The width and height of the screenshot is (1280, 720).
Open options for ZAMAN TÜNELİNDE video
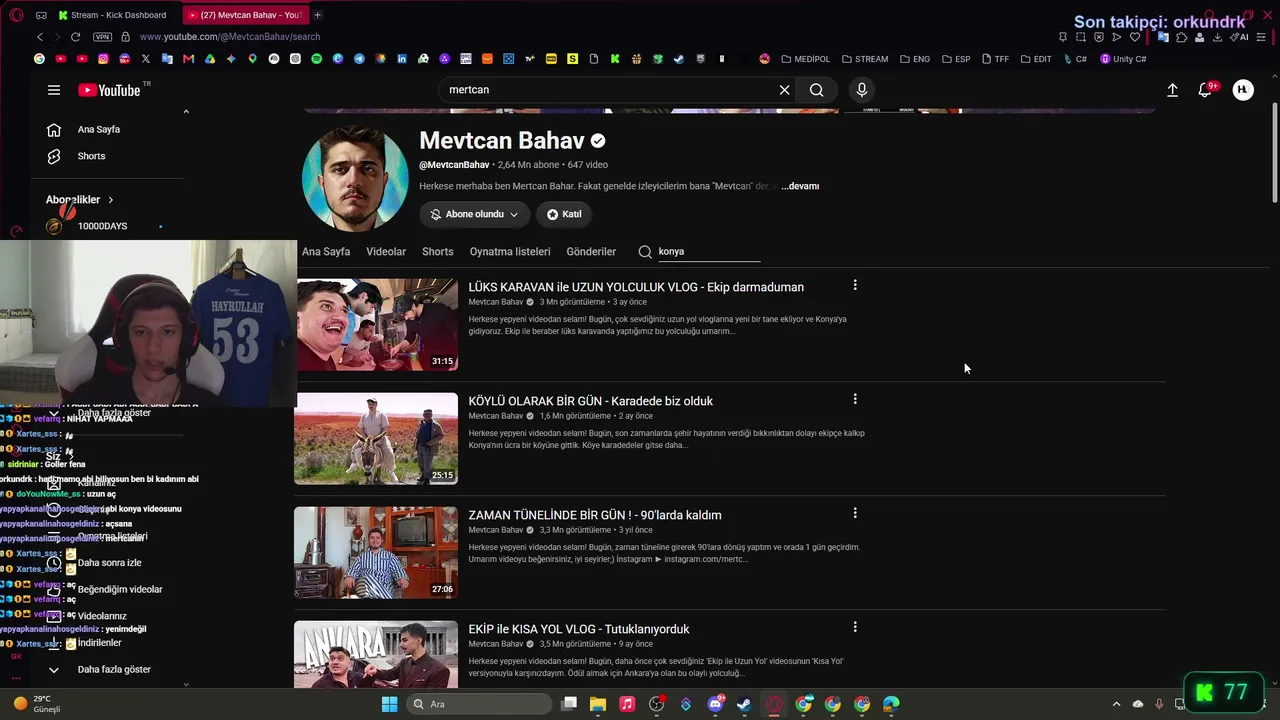(855, 513)
